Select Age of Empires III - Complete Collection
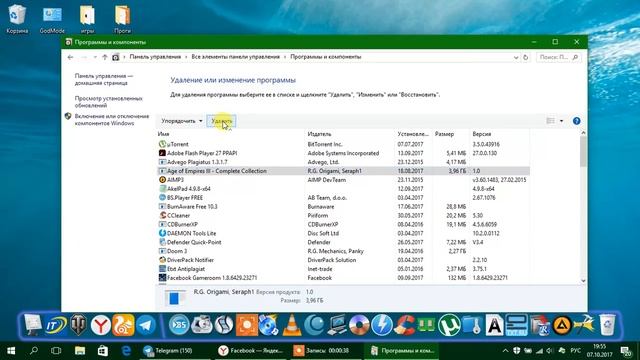 [x=343, y=171]
